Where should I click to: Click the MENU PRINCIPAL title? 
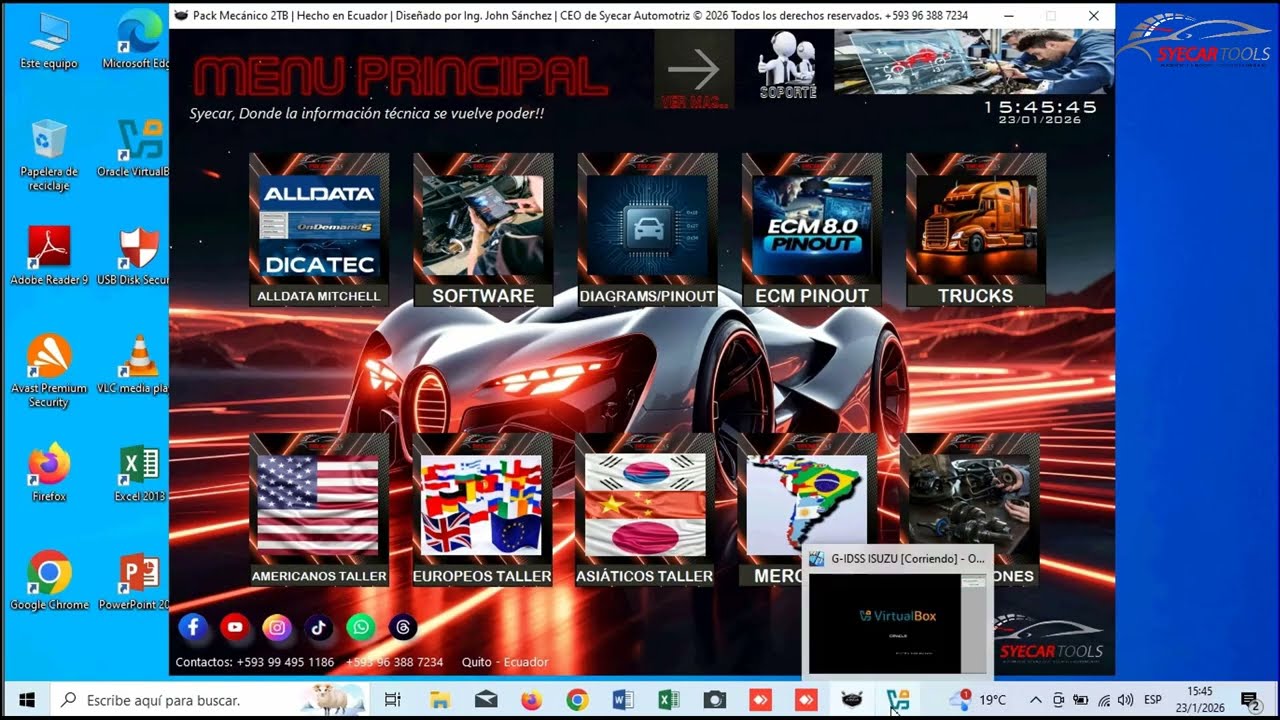[x=400, y=77]
